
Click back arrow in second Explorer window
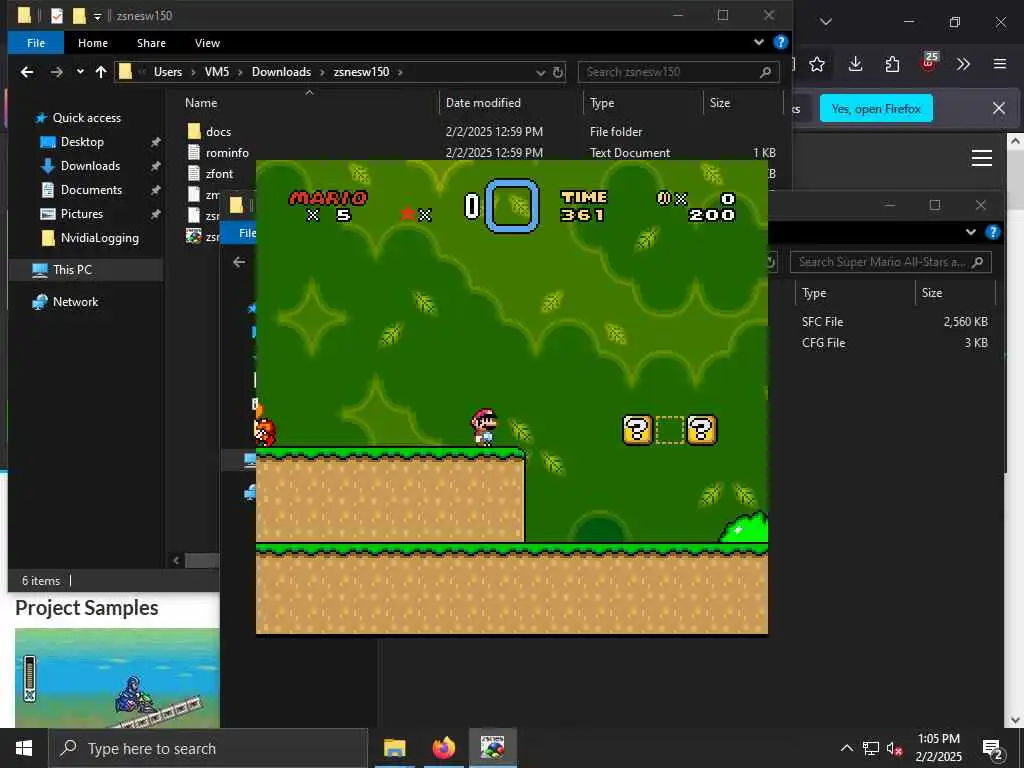point(239,262)
